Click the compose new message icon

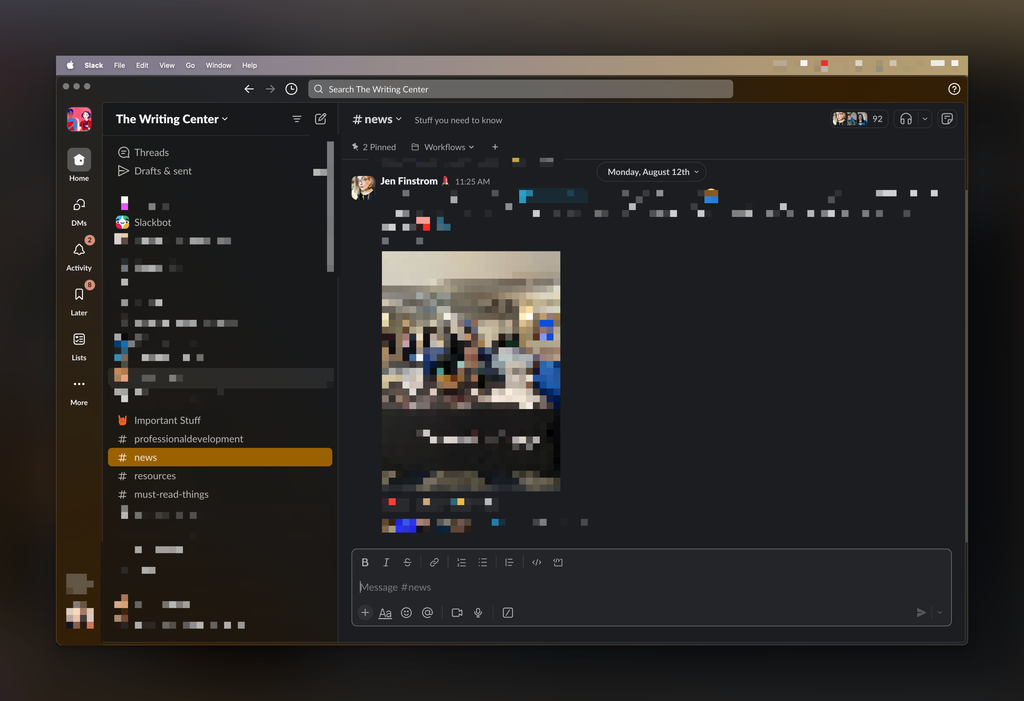tap(321, 119)
